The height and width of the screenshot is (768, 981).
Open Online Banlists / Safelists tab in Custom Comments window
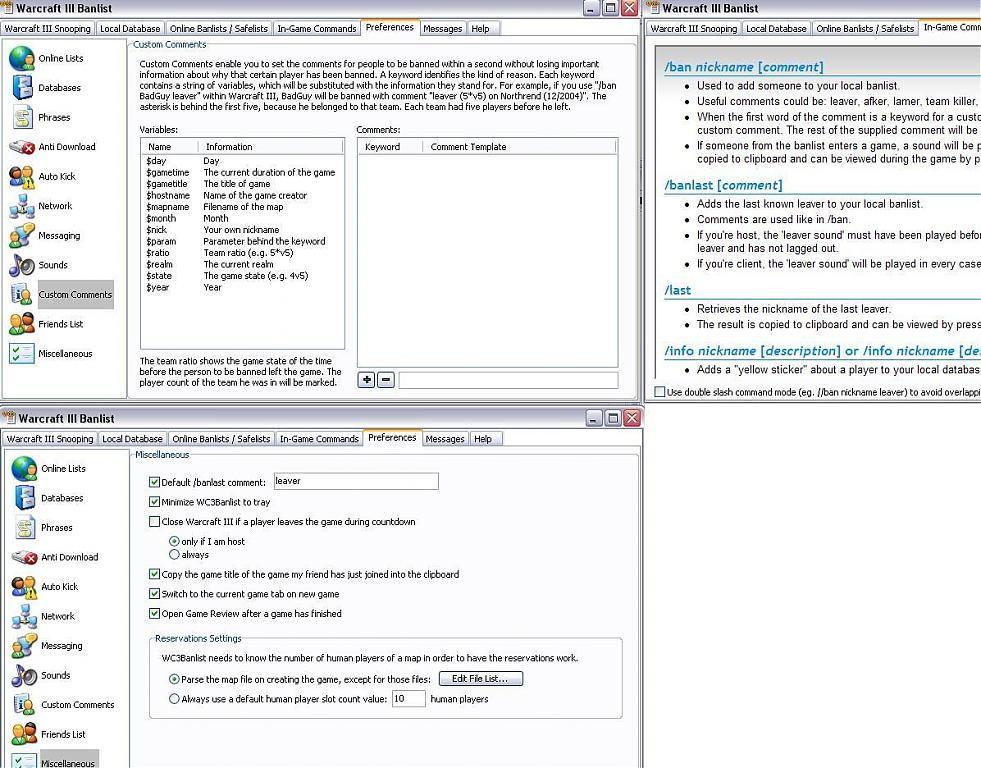(x=219, y=29)
